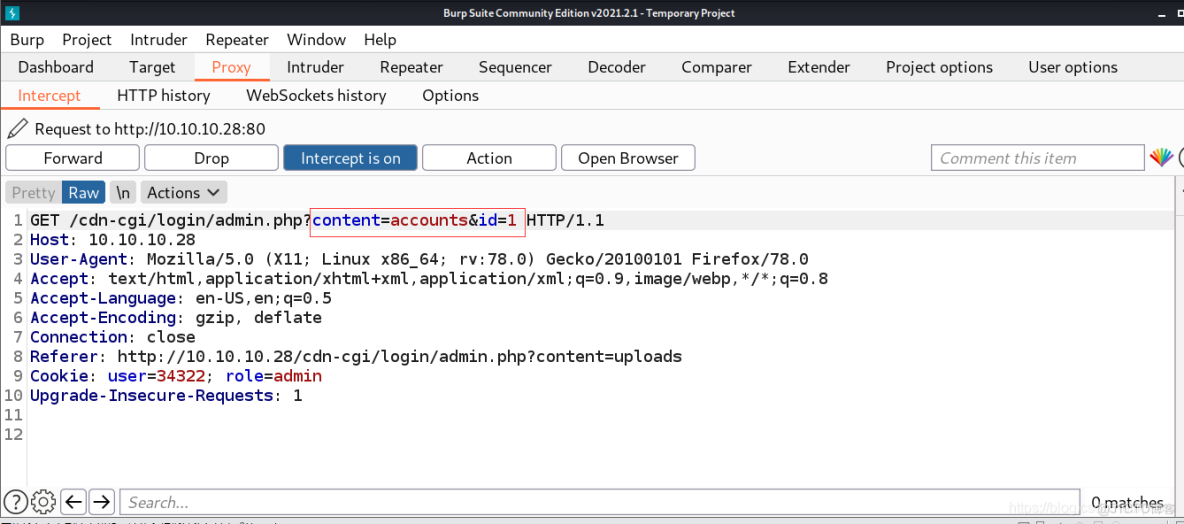
Task: Click the Referer header line
Action: click(356, 356)
